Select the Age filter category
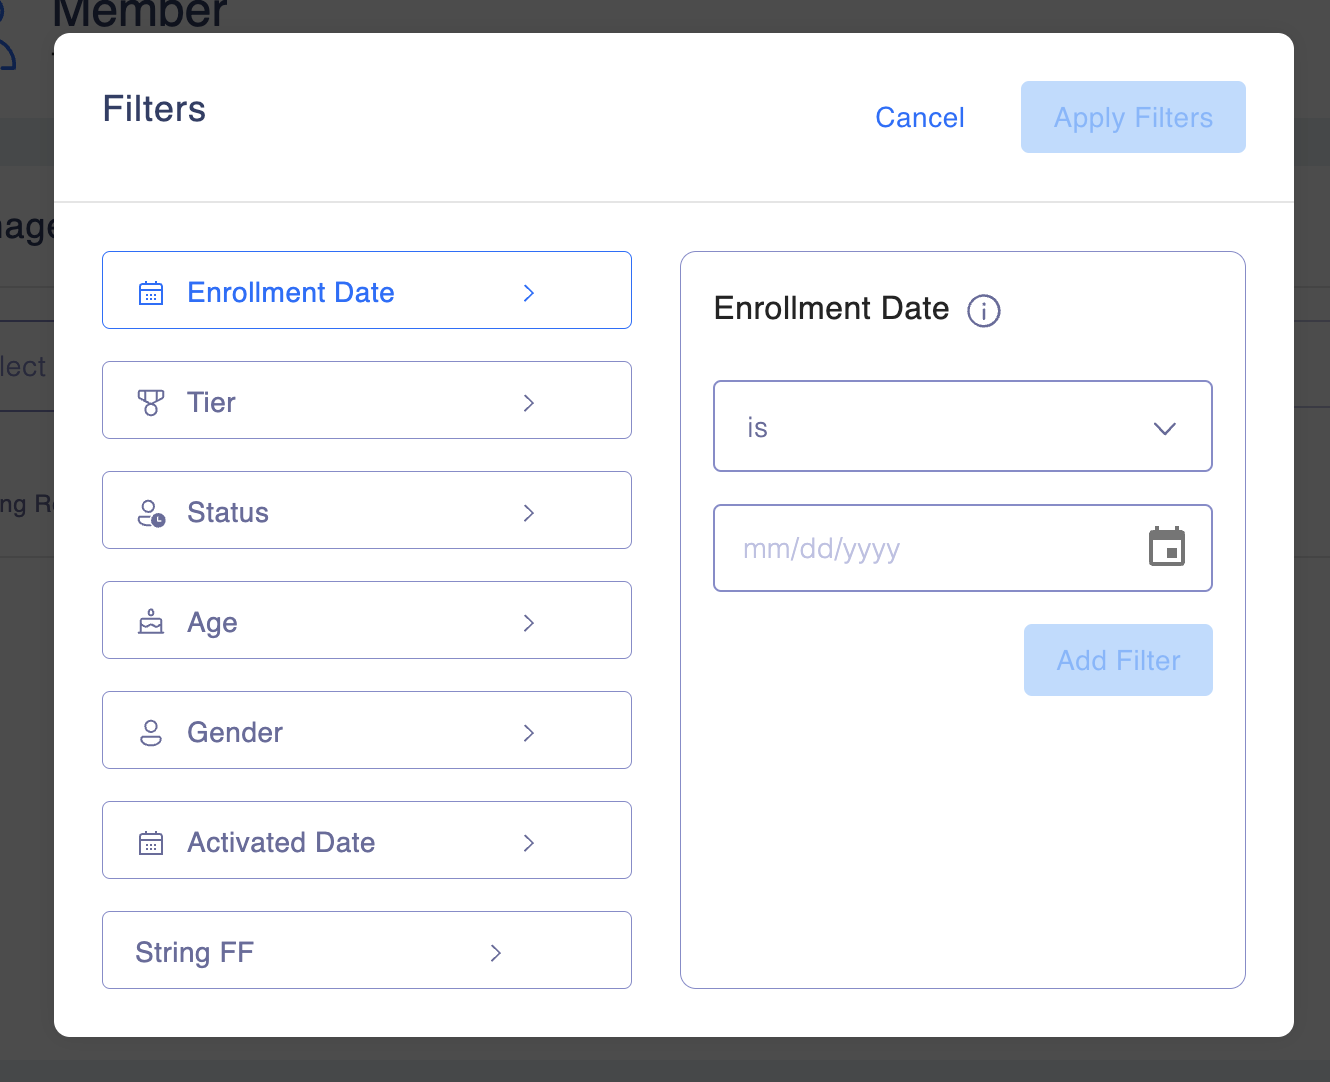 [366, 620]
